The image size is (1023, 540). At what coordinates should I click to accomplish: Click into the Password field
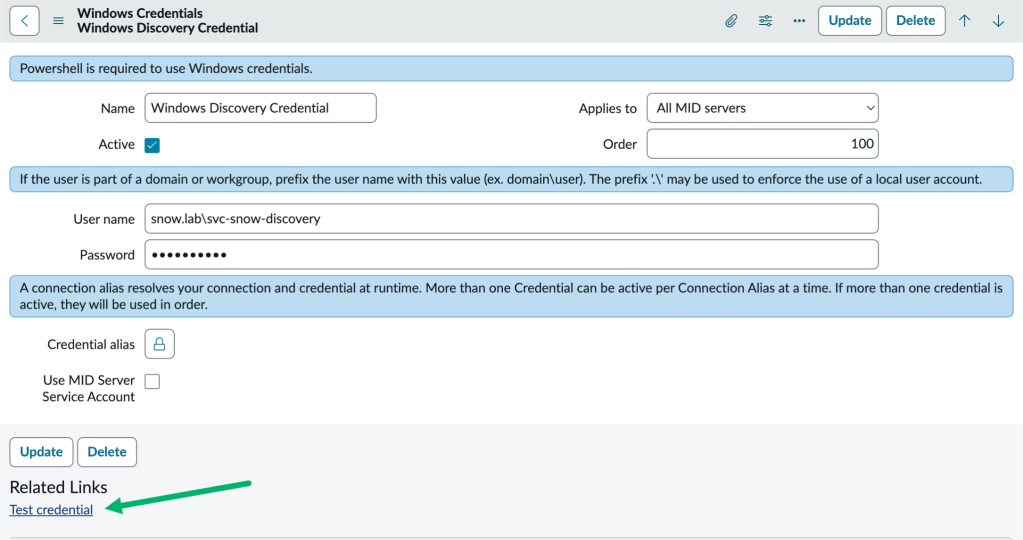point(511,254)
